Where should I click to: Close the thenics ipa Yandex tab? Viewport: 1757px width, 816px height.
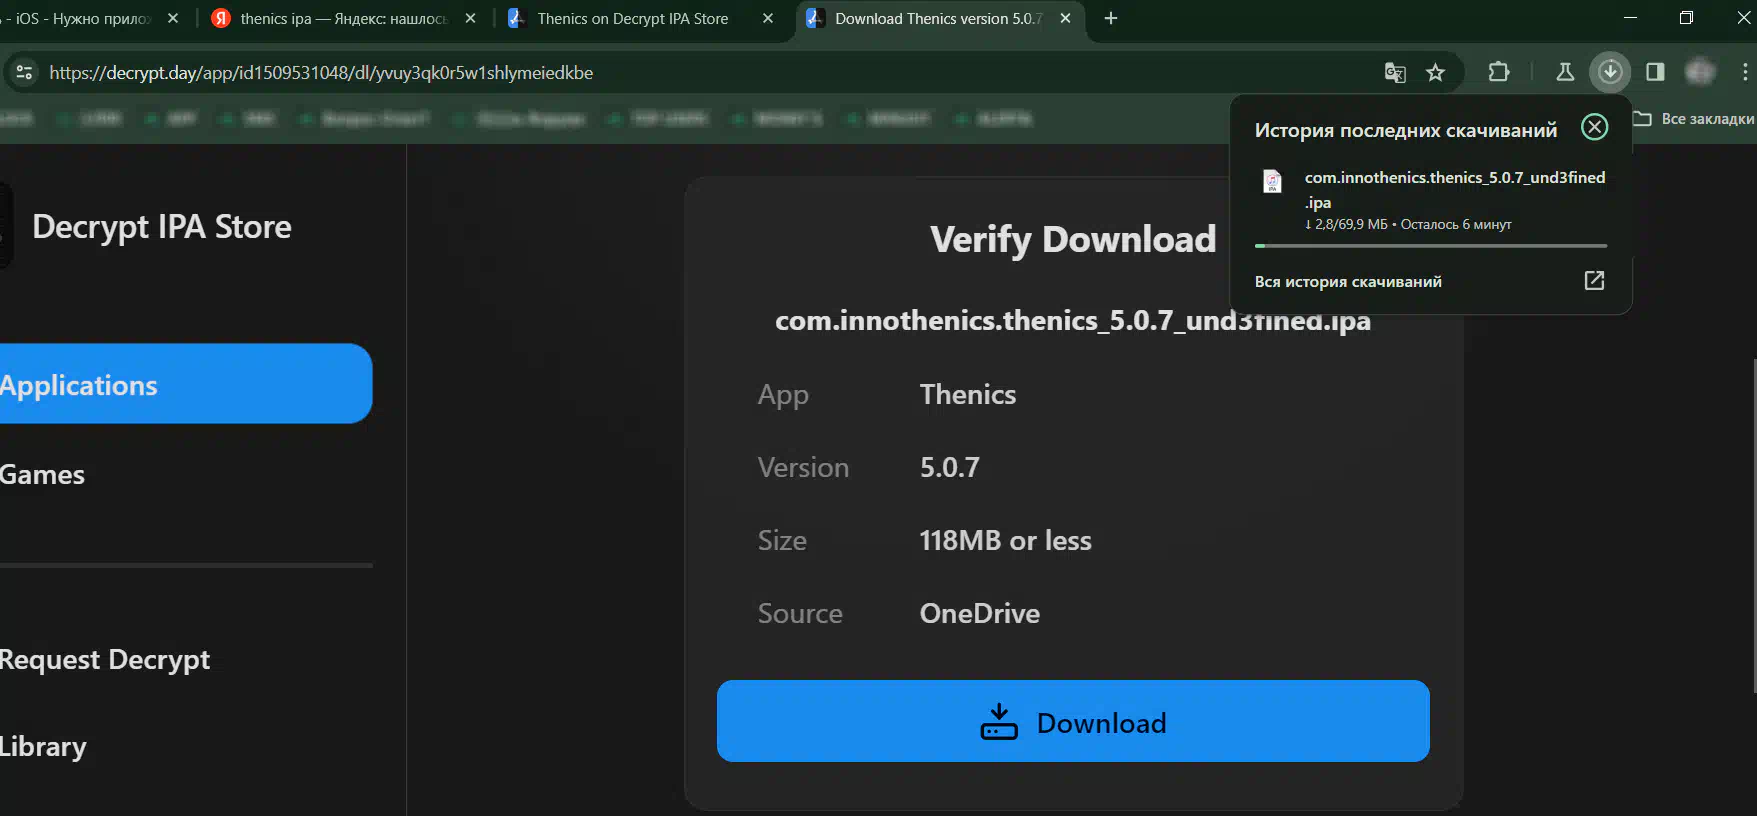(470, 18)
